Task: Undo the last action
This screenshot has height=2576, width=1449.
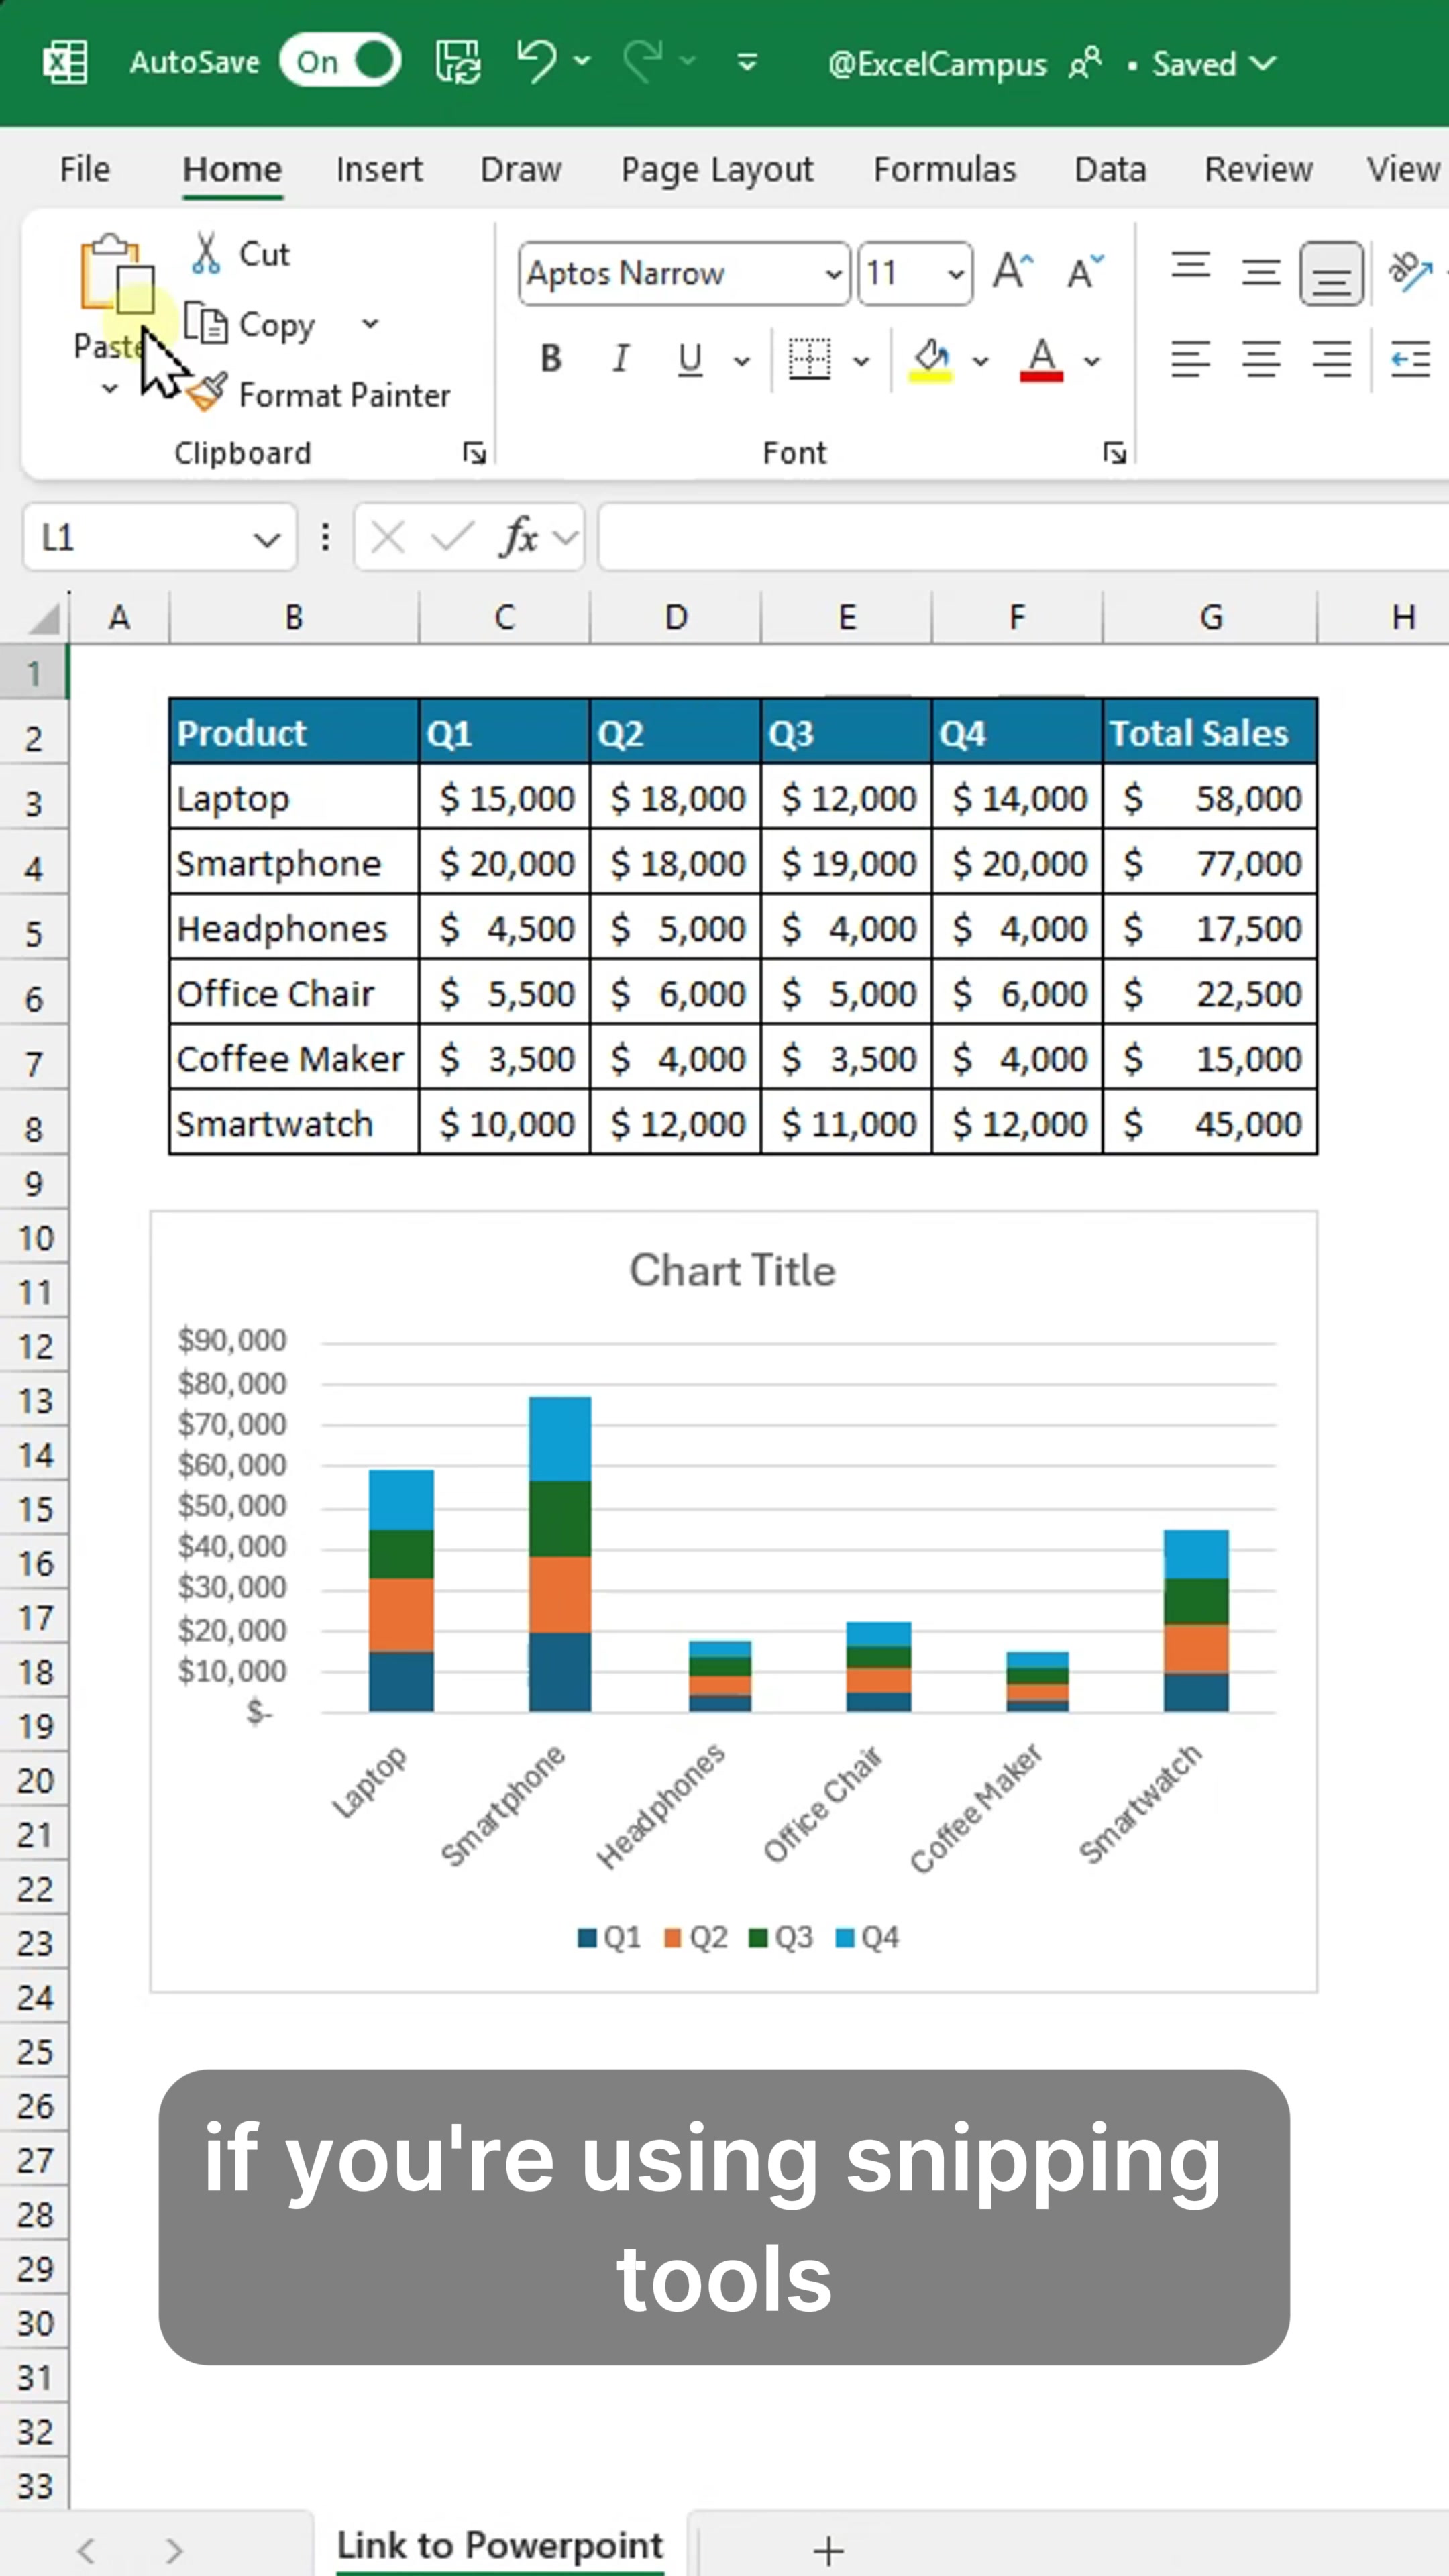Action: 537,62
